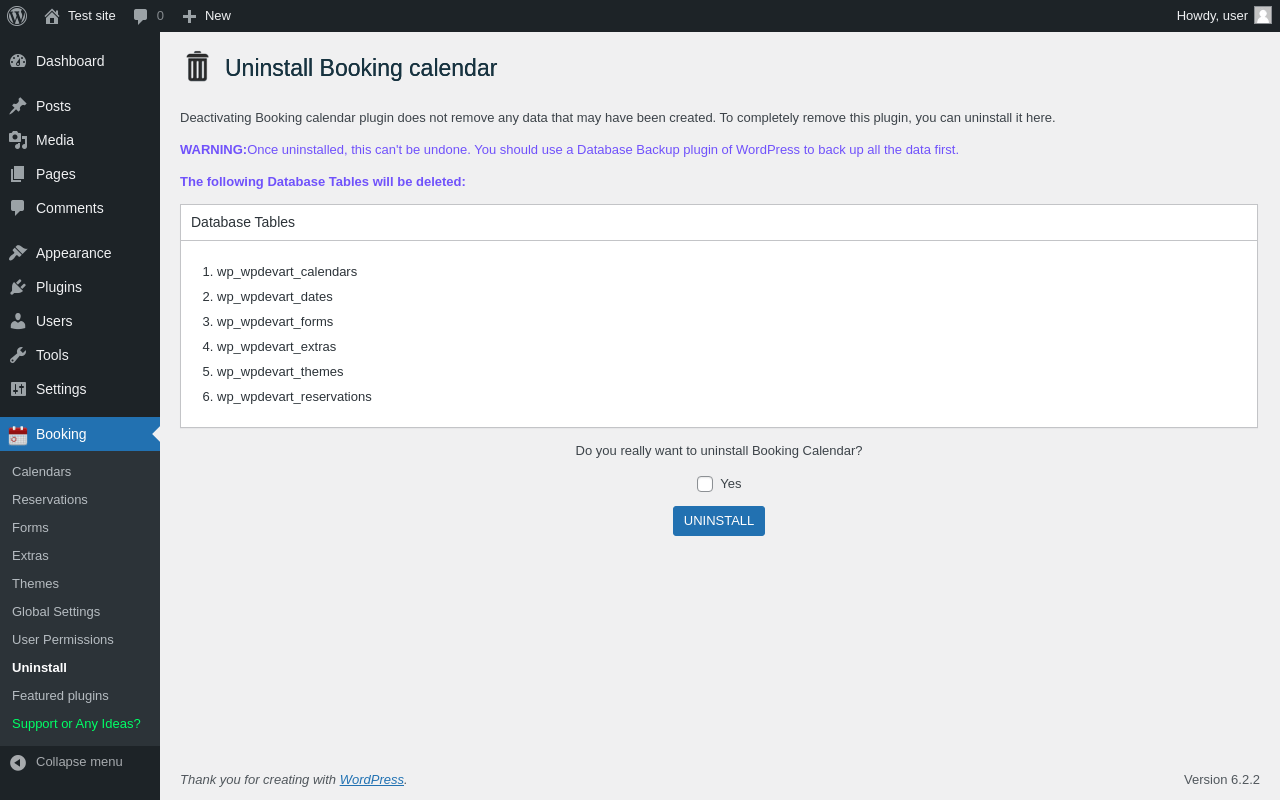Click the Booking calendar icon in sidebar
This screenshot has width=1280, height=800.
click(18, 435)
